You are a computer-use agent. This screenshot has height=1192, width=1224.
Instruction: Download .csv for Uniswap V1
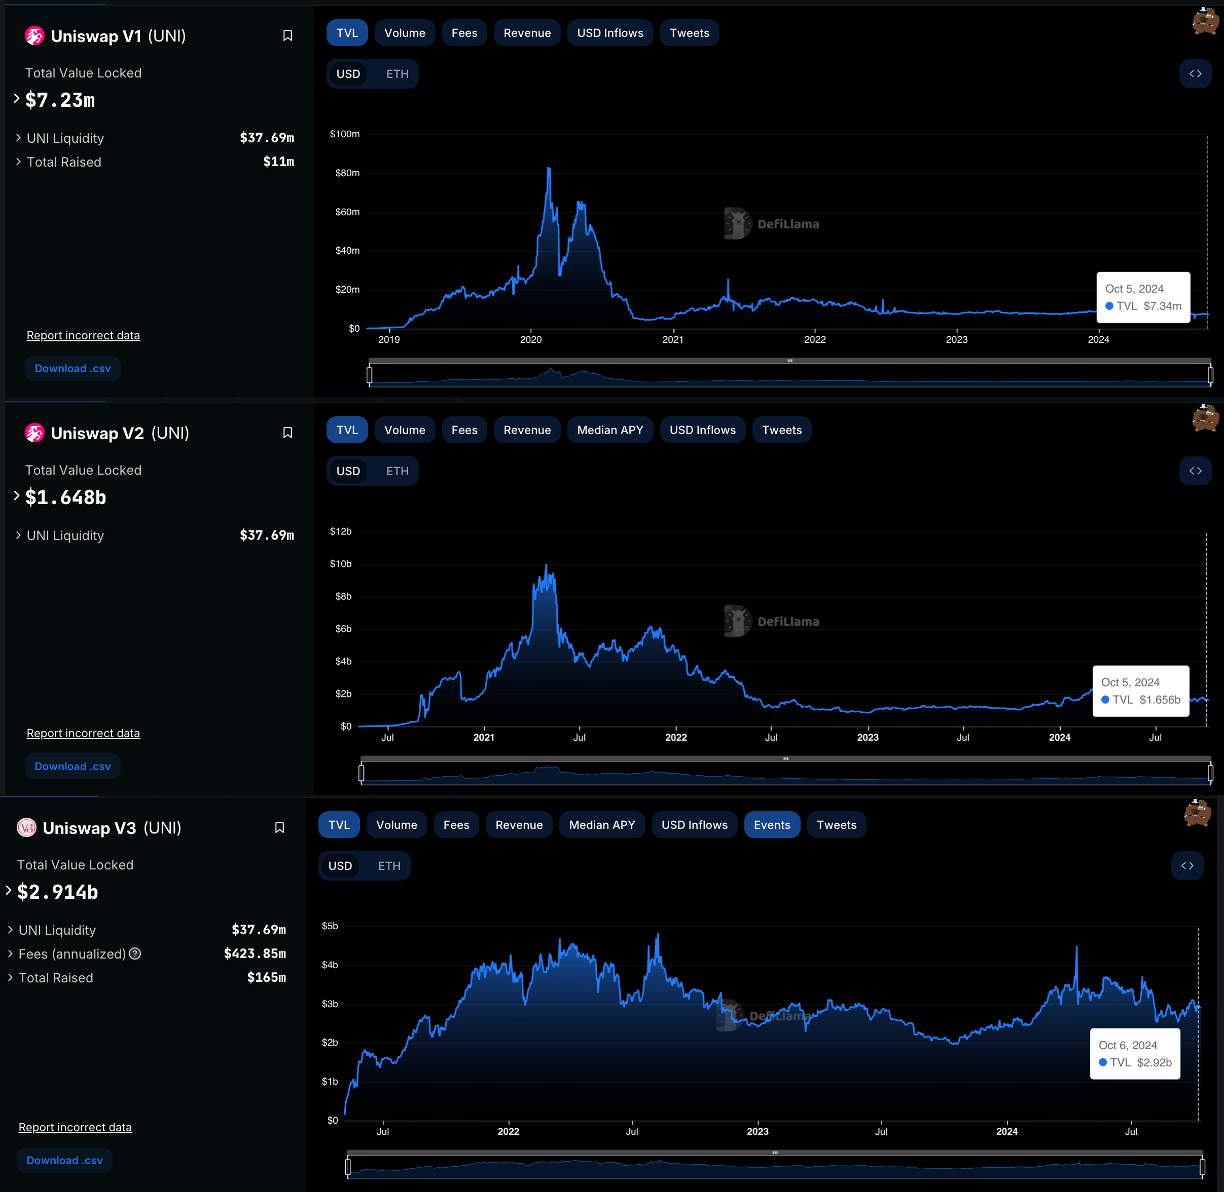pyautogui.click(x=73, y=369)
